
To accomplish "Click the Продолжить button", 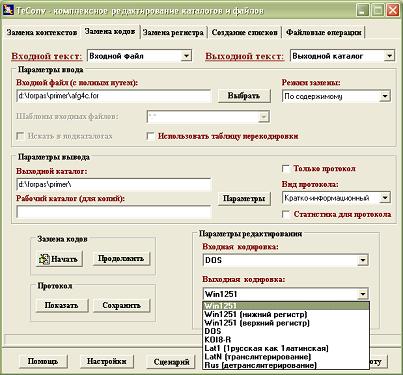I will tap(121, 259).
